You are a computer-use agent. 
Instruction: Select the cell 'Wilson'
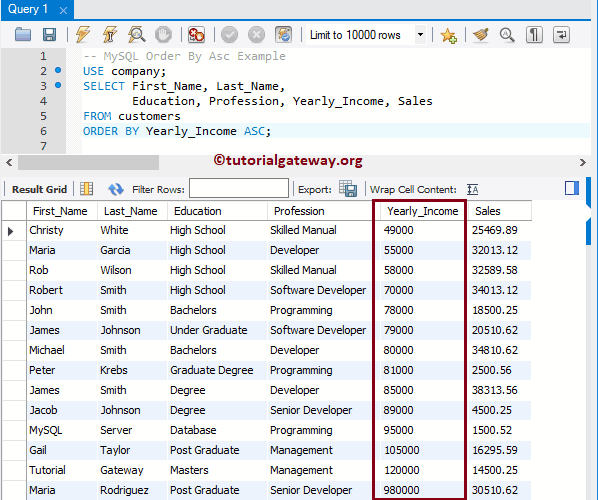pos(132,270)
